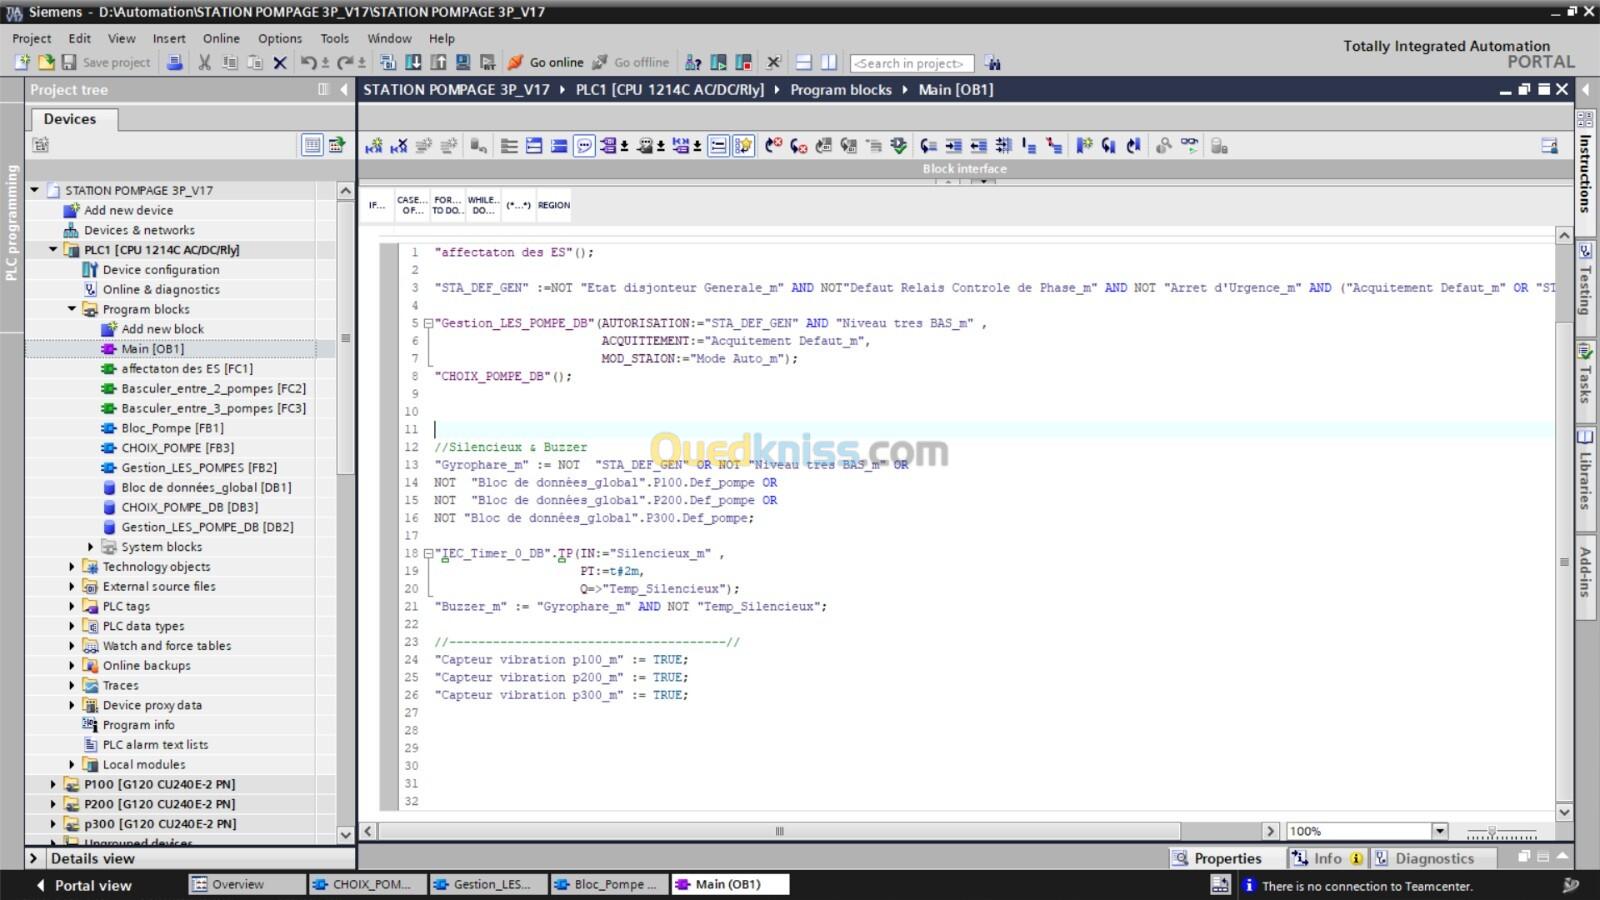Click the Portal view arrow icon
This screenshot has width=1600, height=900.
click(41, 885)
